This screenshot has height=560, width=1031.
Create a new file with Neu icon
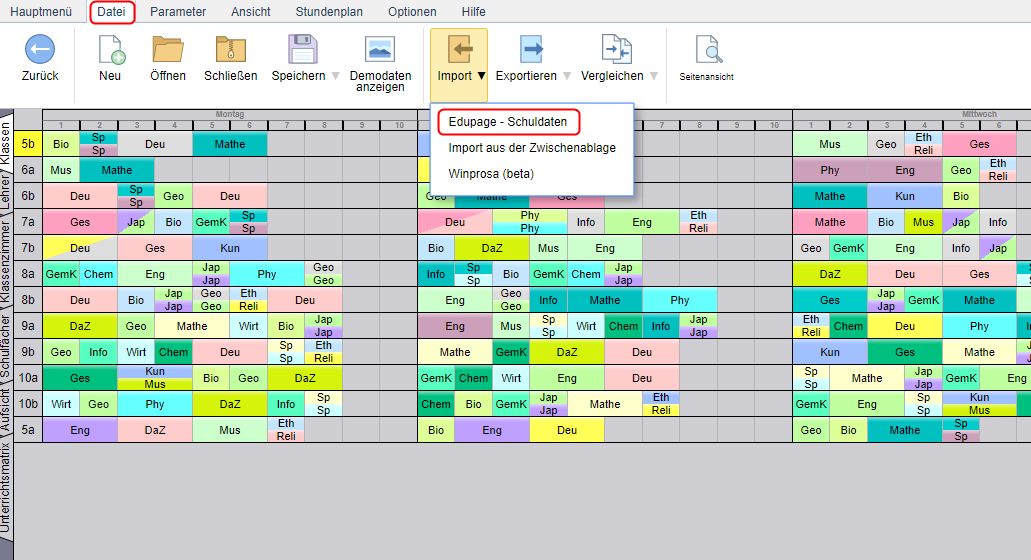pyautogui.click(x=110, y=49)
